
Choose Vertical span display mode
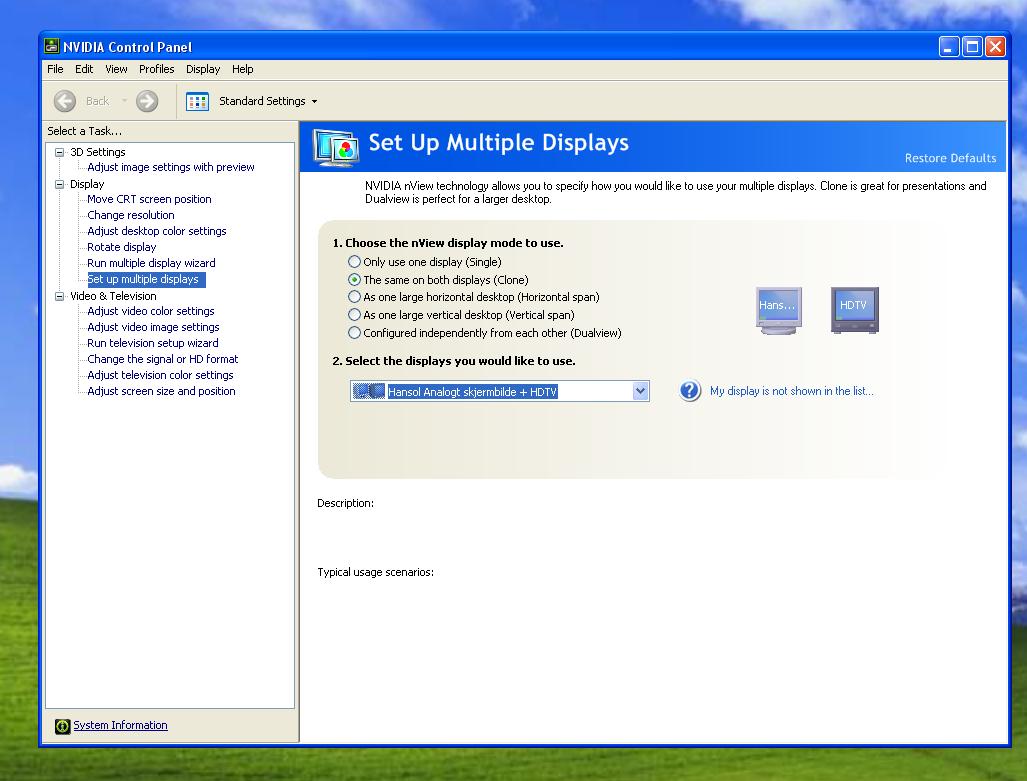tap(354, 314)
